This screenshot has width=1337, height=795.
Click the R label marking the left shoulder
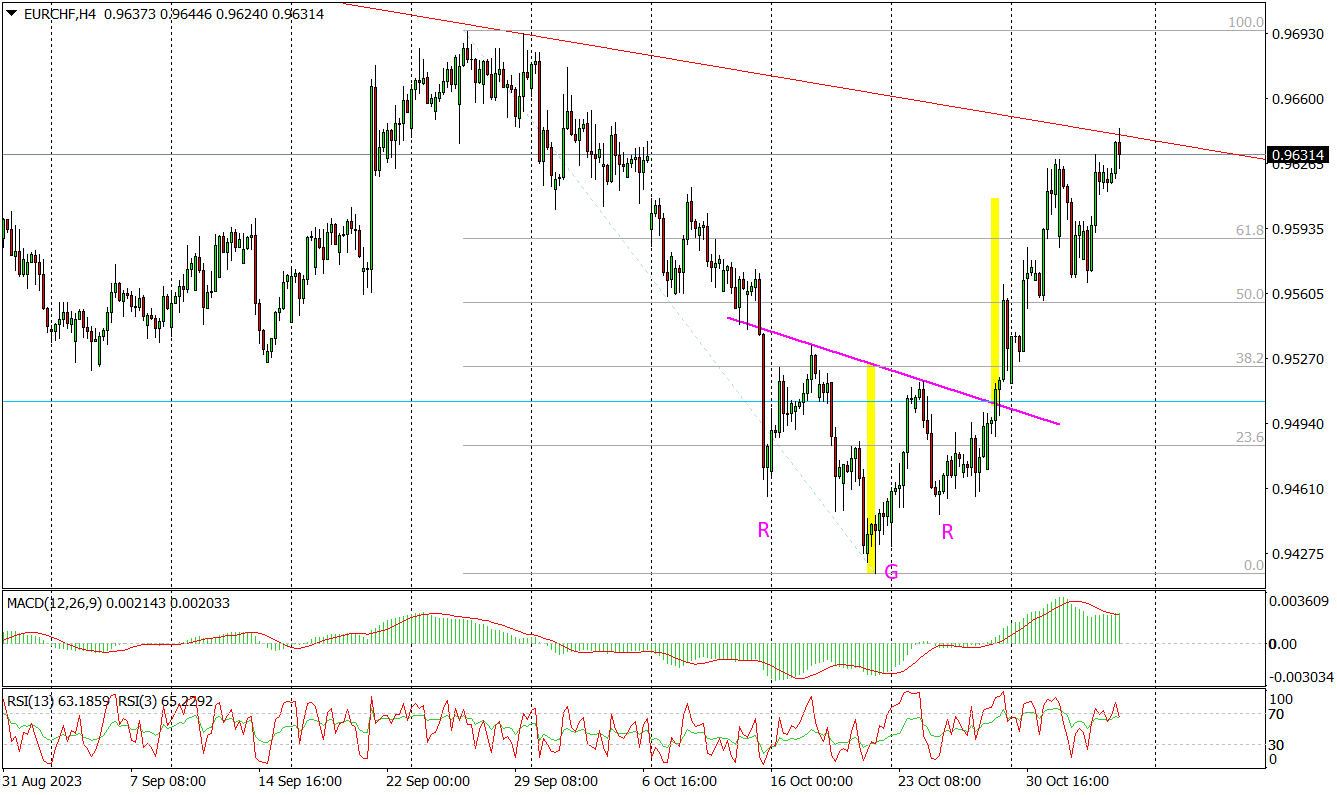(x=763, y=530)
